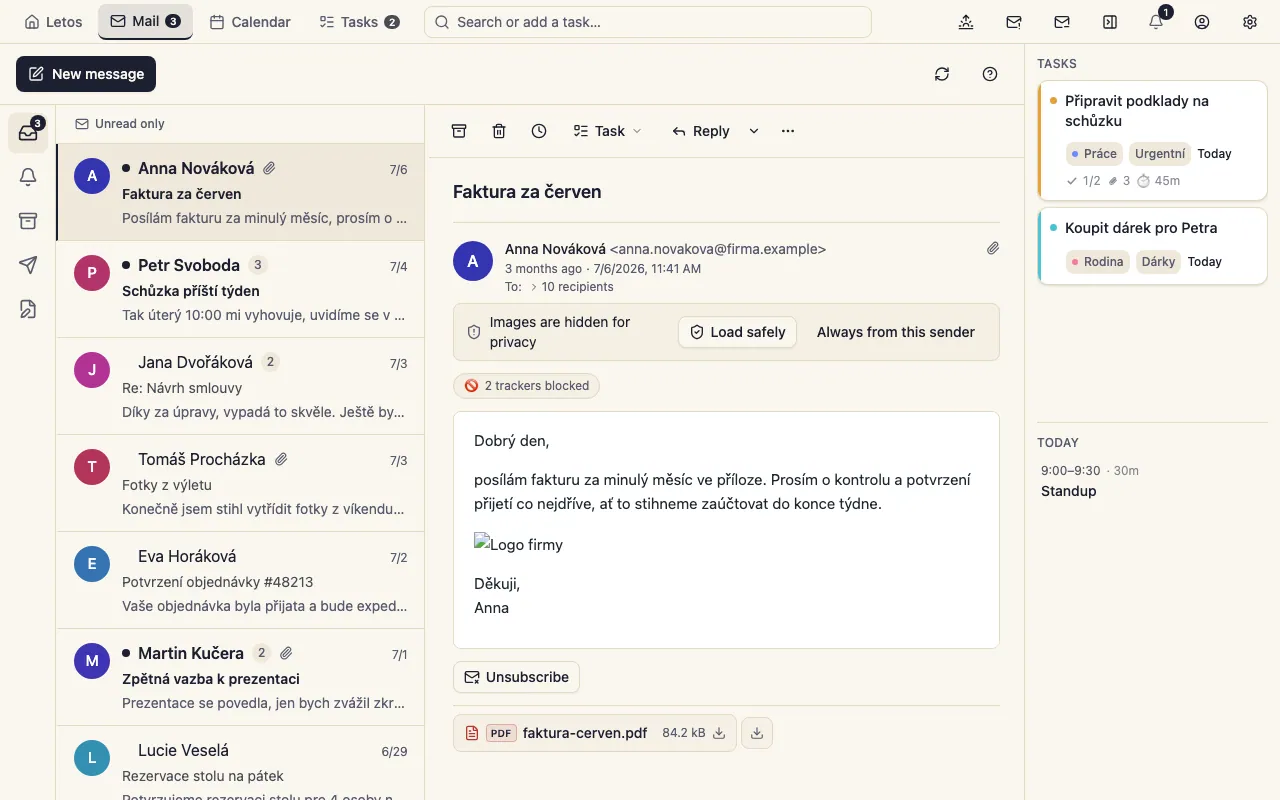Open the Petr Svoboda email Schůzka příští týden
This screenshot has height=800, width=1280.
click(x=240, y=290)
